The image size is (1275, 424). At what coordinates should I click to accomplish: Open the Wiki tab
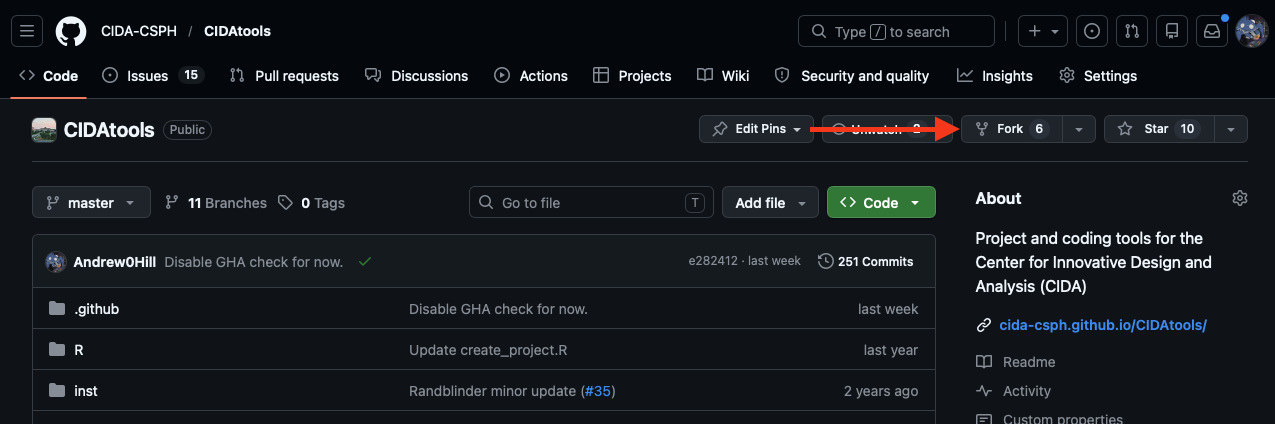(x=723, y=76)
